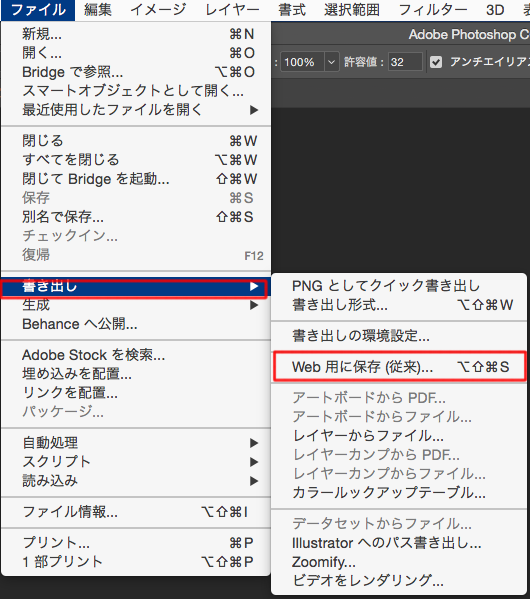Choose Web 用に保存 (従来)...
The width and height of the screenshot is (530, 599).
tap(399, 367)
